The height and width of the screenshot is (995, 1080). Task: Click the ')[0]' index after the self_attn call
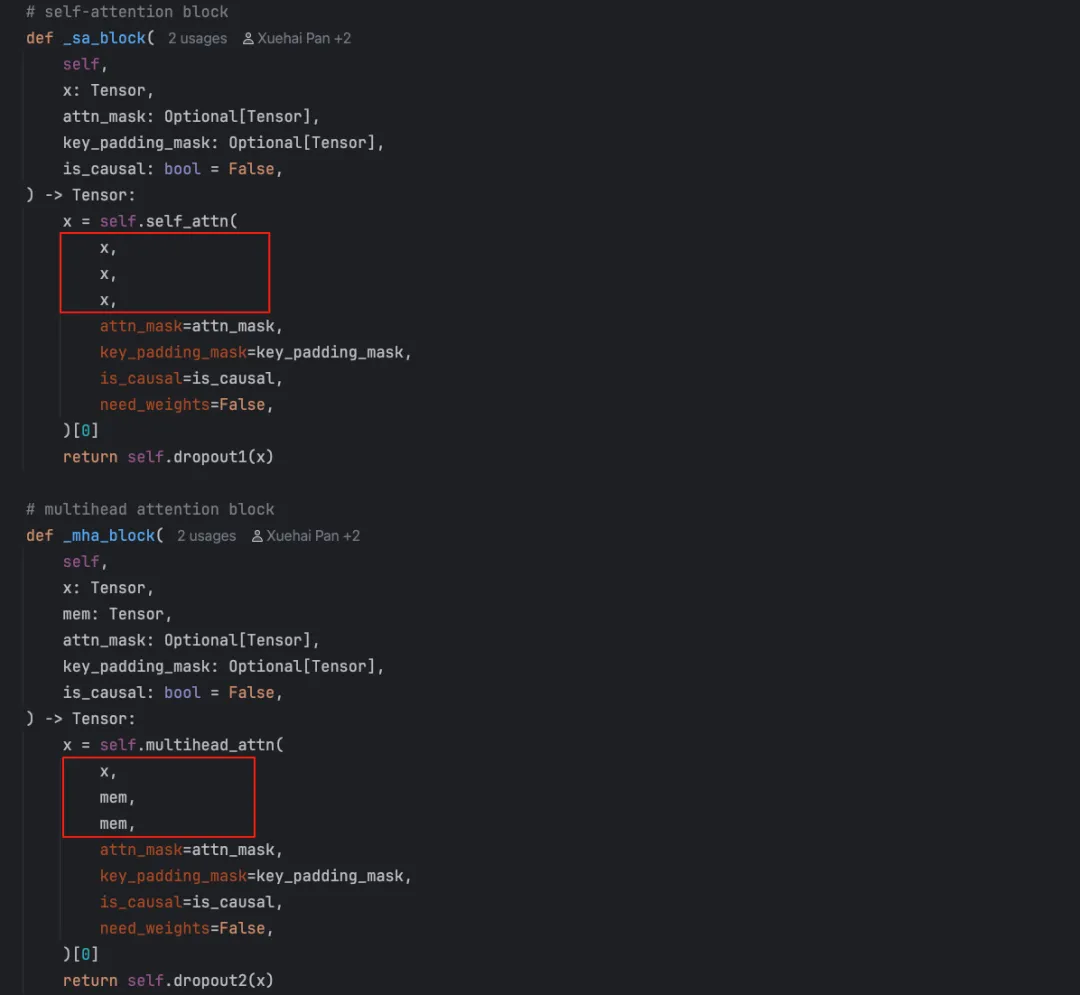(81, 431)
